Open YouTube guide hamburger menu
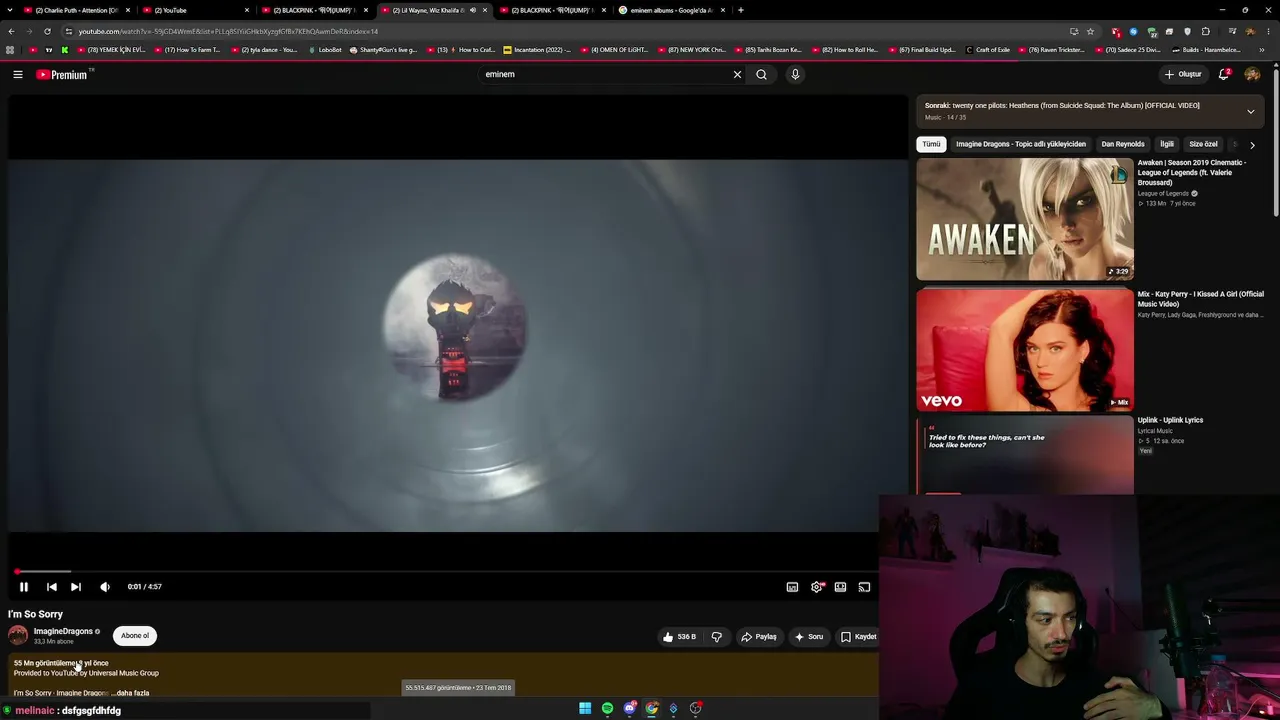This screenshot has height=720, width=1280. (18, 74)
